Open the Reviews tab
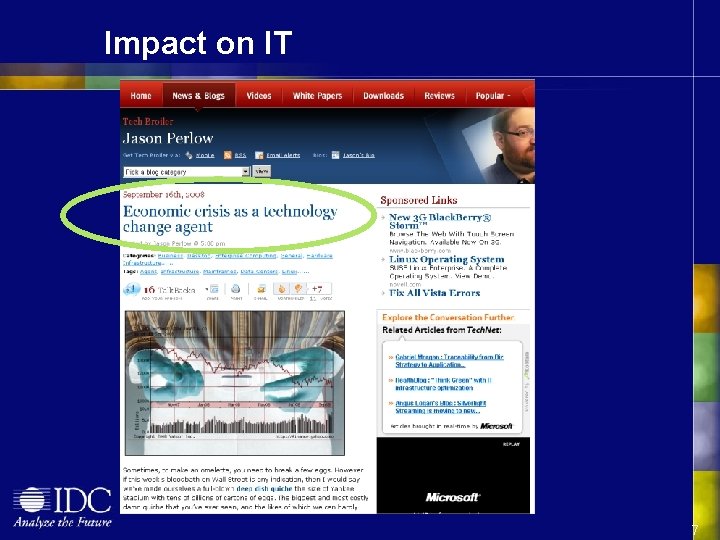Viewport: 720px width, 540px height. tap(439, 96)
